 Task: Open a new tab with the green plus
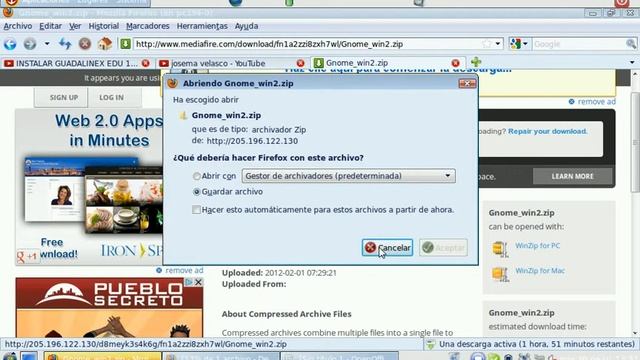[476, 62]
